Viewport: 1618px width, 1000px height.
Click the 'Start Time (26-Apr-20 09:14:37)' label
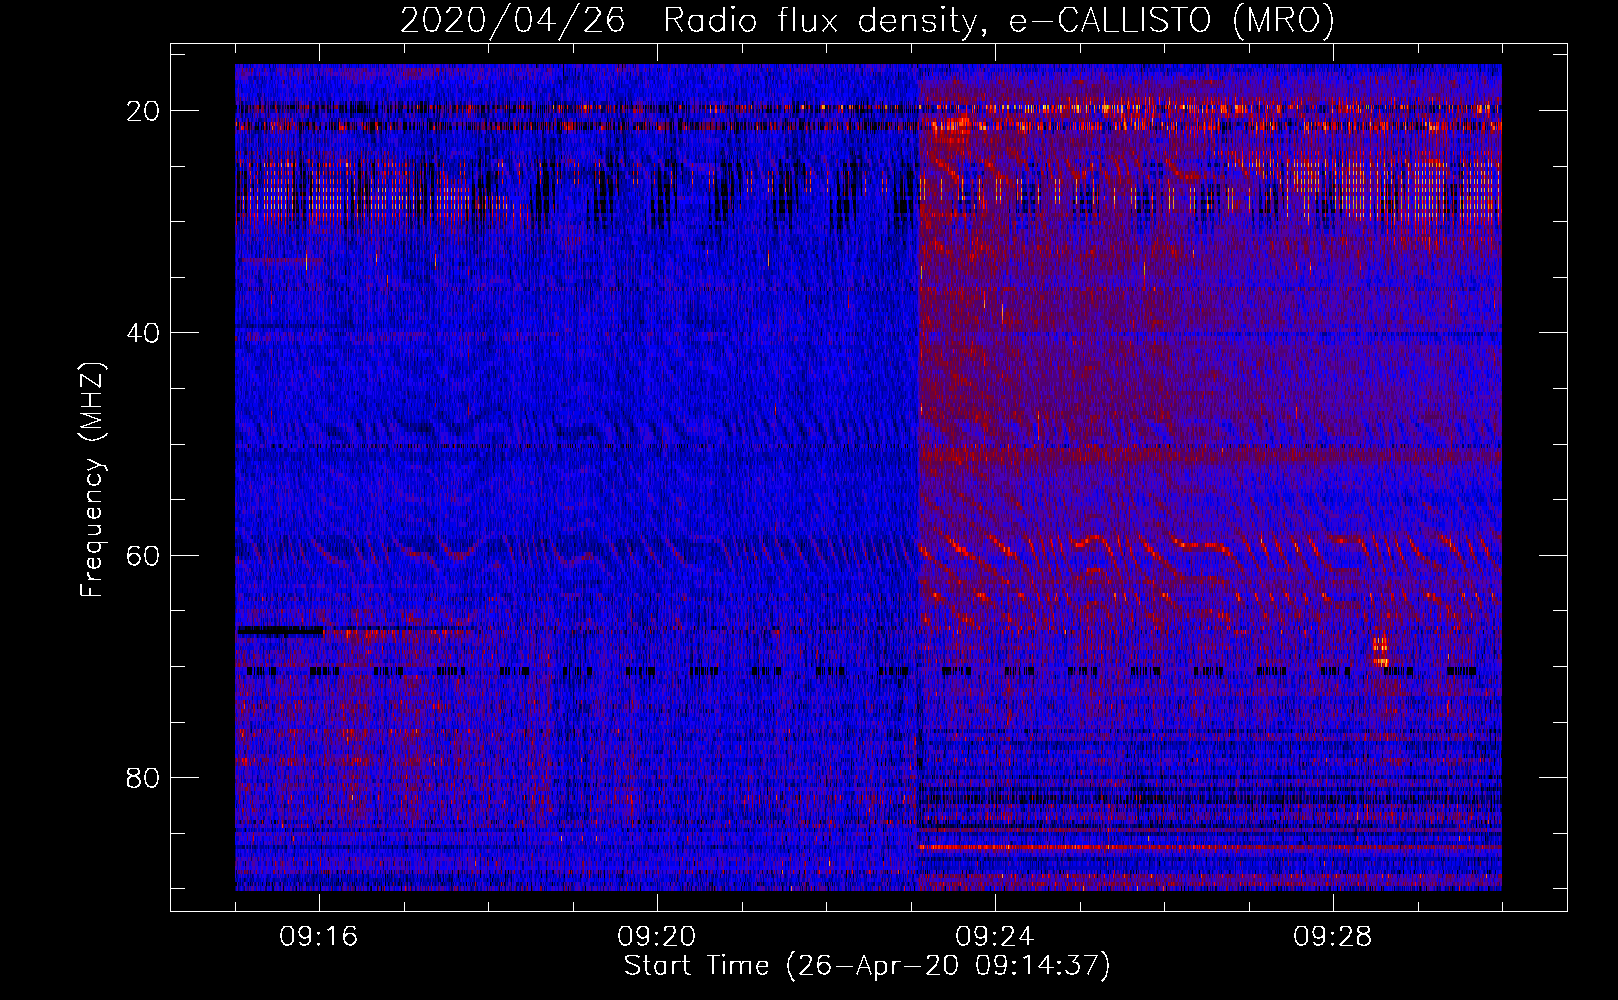click(x=867, y=966)
